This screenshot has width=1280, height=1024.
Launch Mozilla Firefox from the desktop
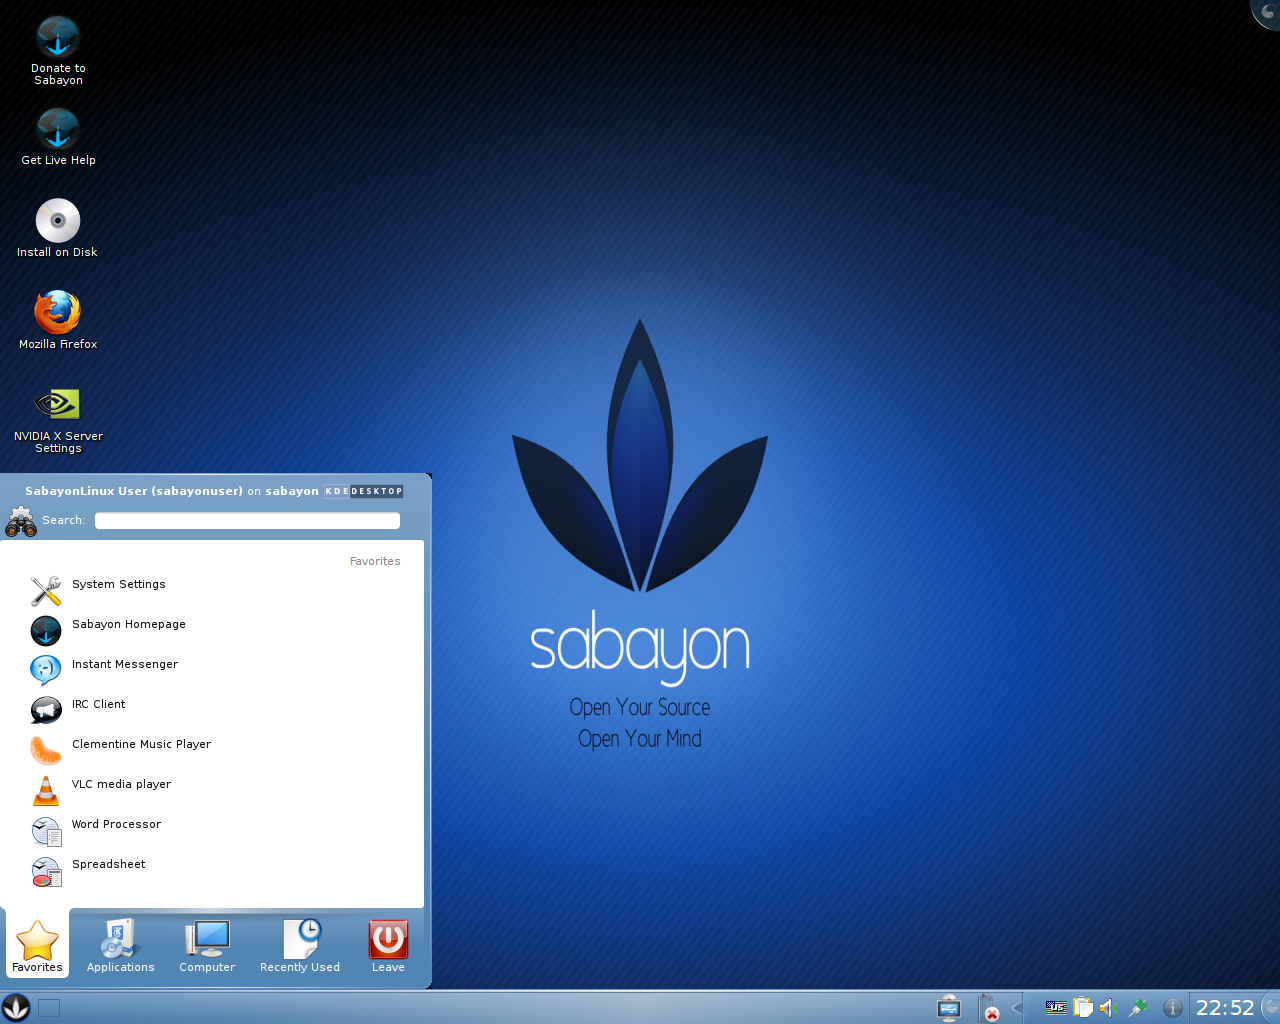pos(58,313)
